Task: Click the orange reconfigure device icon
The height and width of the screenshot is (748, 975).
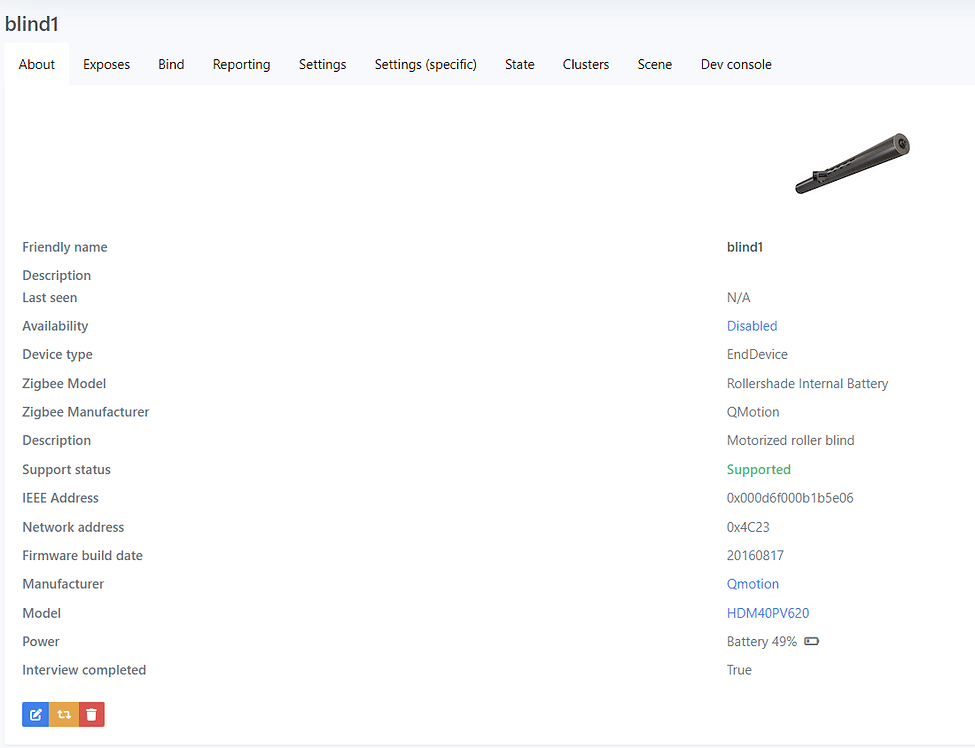Action: 64,714
